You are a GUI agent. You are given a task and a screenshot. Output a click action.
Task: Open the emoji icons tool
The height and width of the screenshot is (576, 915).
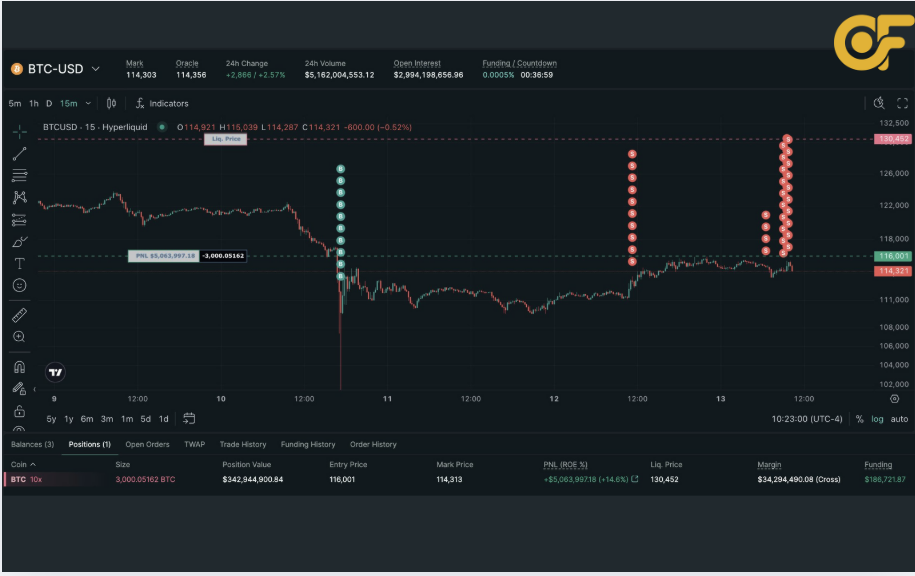[x=19, y=286]
